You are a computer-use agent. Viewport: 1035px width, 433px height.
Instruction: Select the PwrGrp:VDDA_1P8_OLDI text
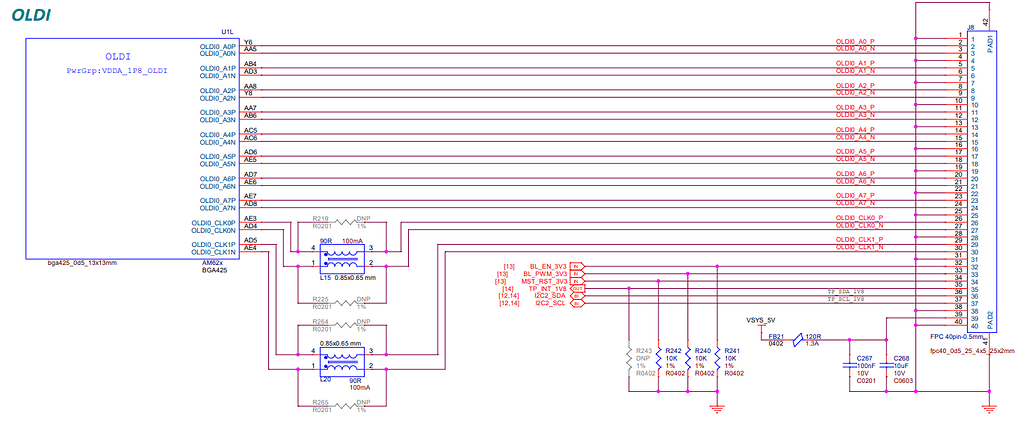[x=117, y=69]
